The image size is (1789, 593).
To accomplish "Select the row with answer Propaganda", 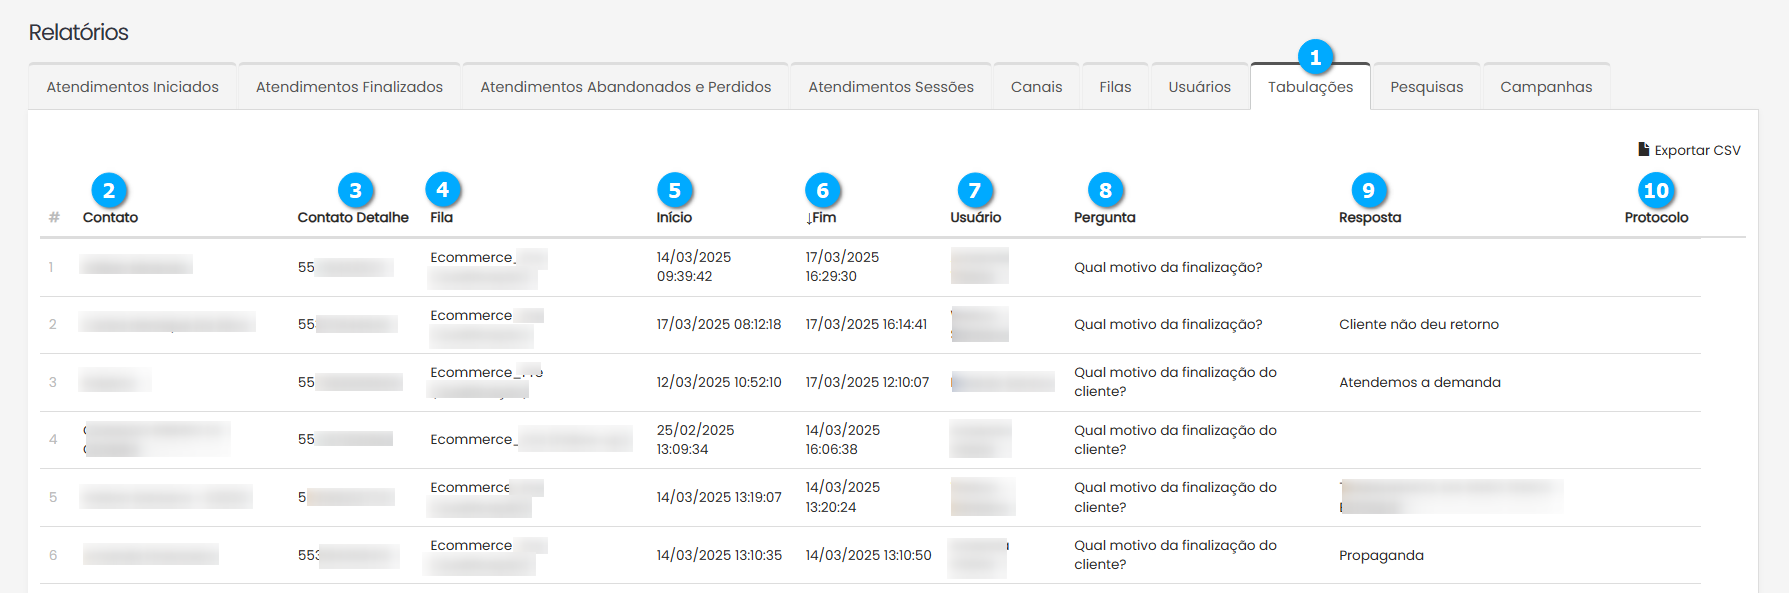I will [1381, 555].
